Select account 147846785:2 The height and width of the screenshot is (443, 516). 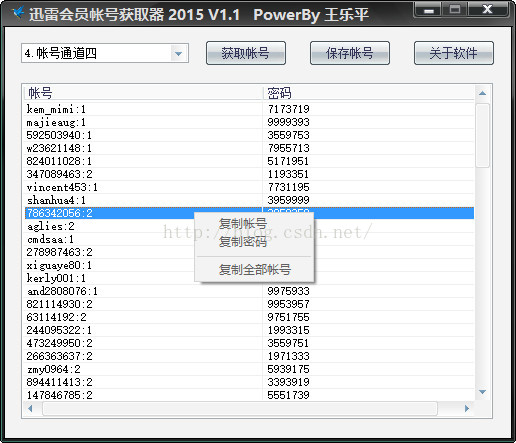[59, 395]
